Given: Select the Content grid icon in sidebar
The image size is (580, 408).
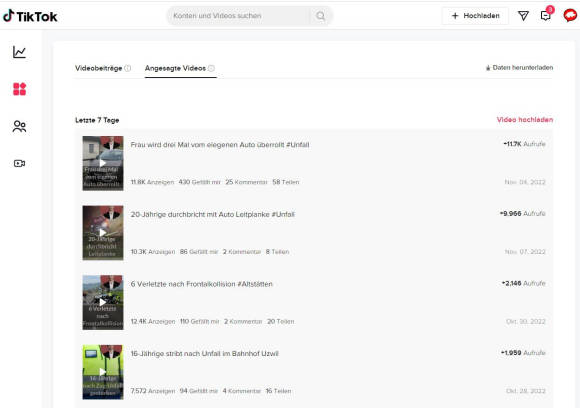Looking at the screenshot, I should pos(19,89).
